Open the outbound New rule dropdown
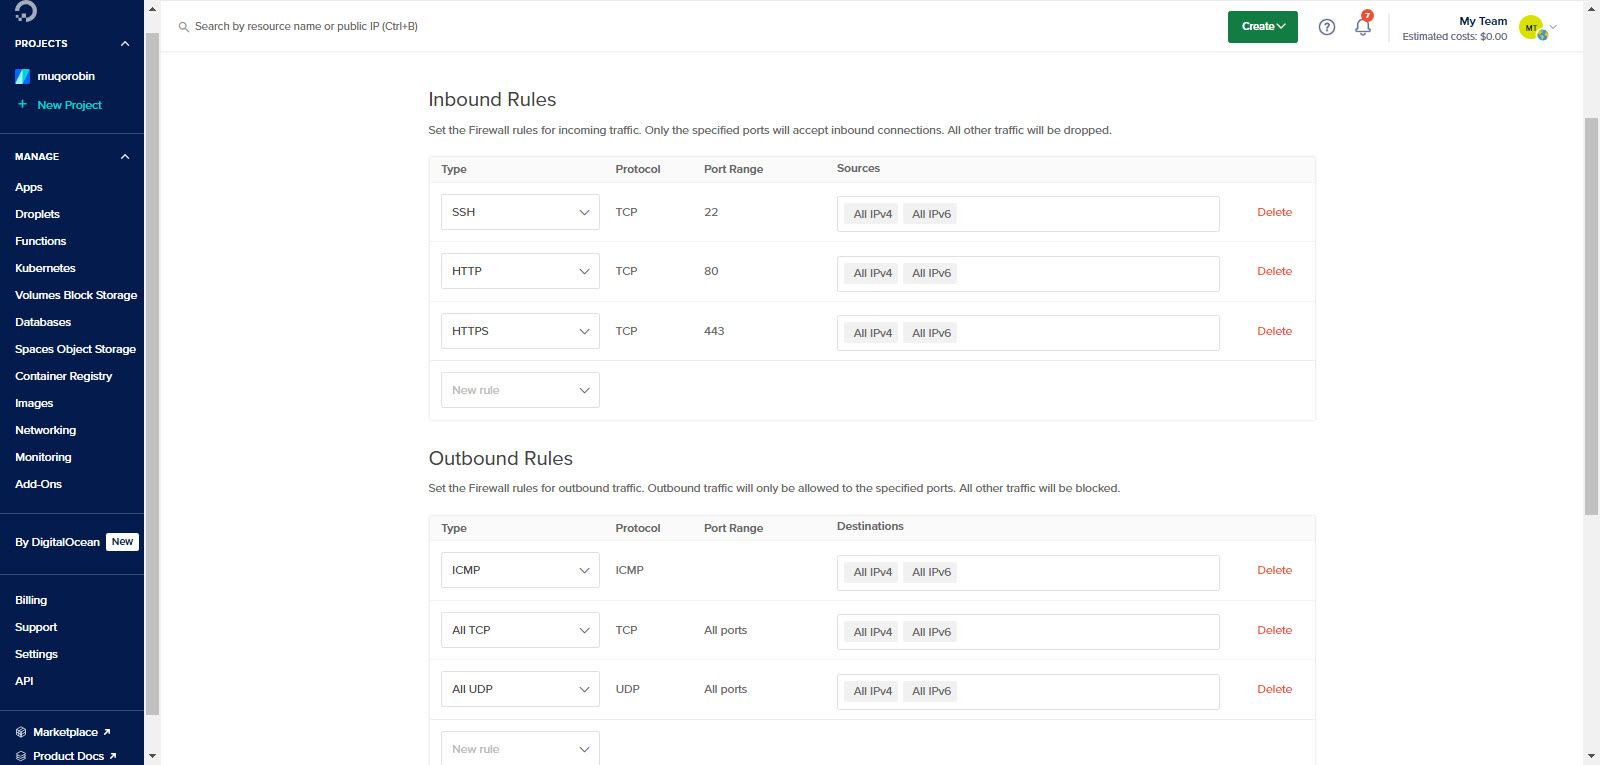 point(520,748)
